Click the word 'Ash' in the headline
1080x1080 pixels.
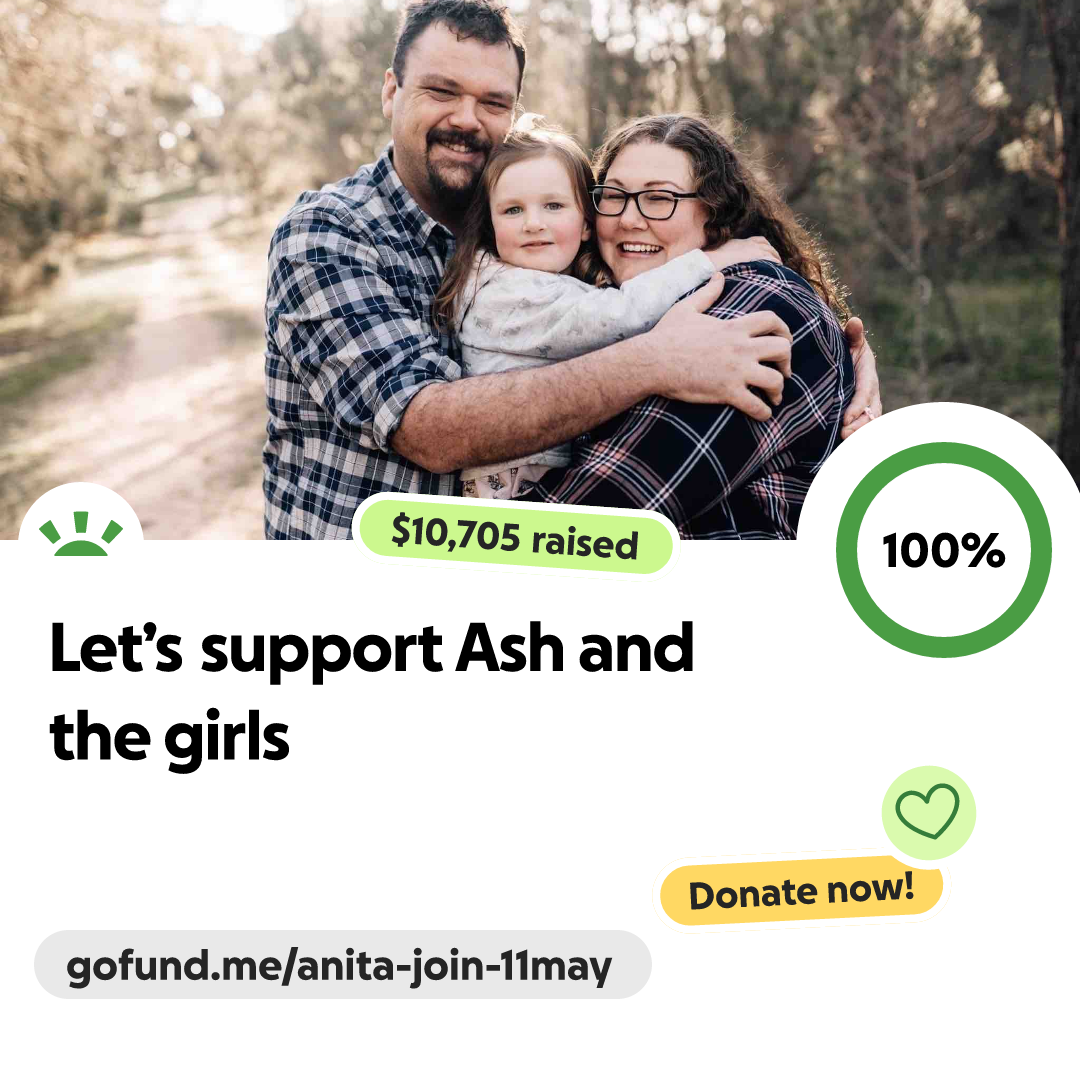pos(512,648)
